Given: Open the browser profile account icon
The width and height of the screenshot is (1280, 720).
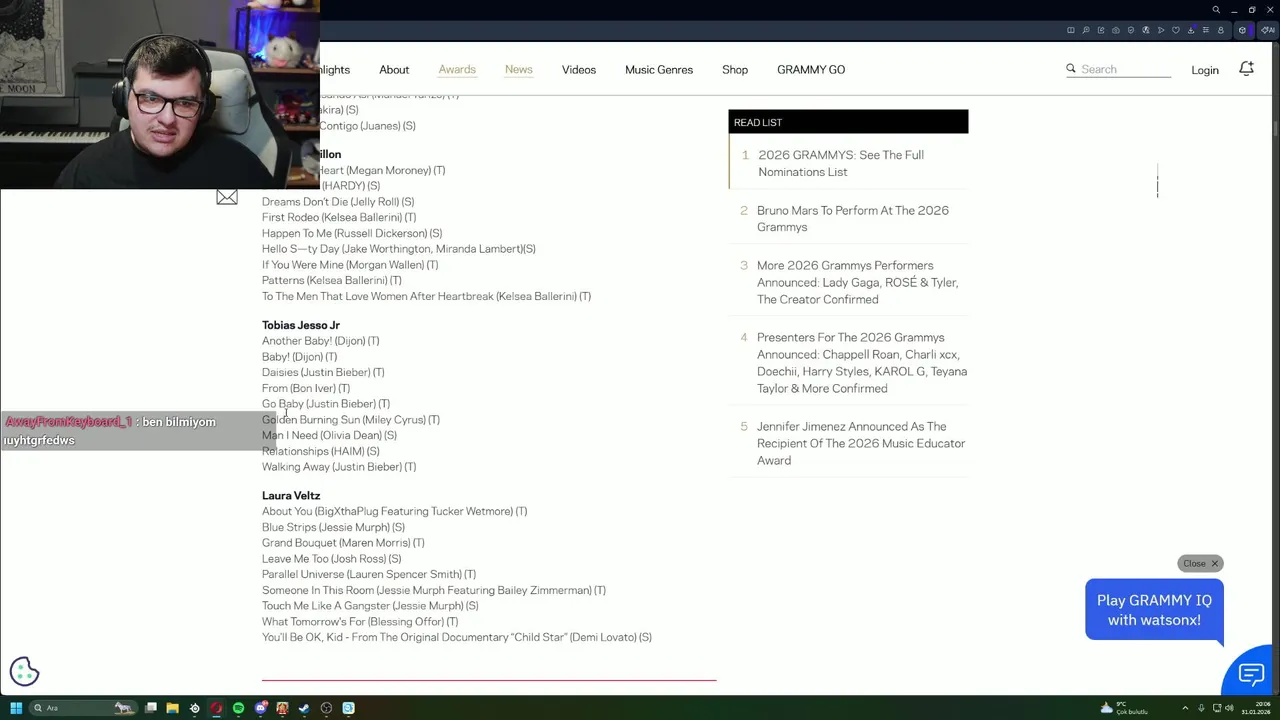Looking at the screenshot, I should [x=1221, y=30].
